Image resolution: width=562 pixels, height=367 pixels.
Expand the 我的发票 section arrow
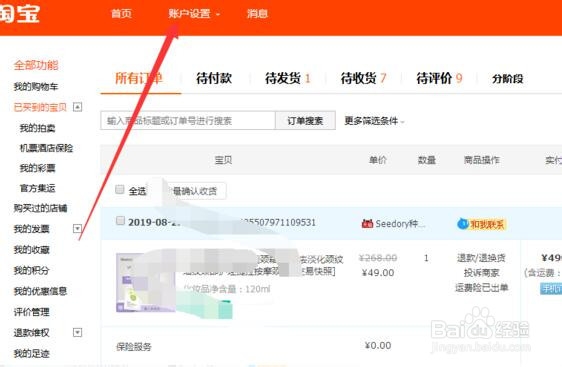click(x=77, y=228)
